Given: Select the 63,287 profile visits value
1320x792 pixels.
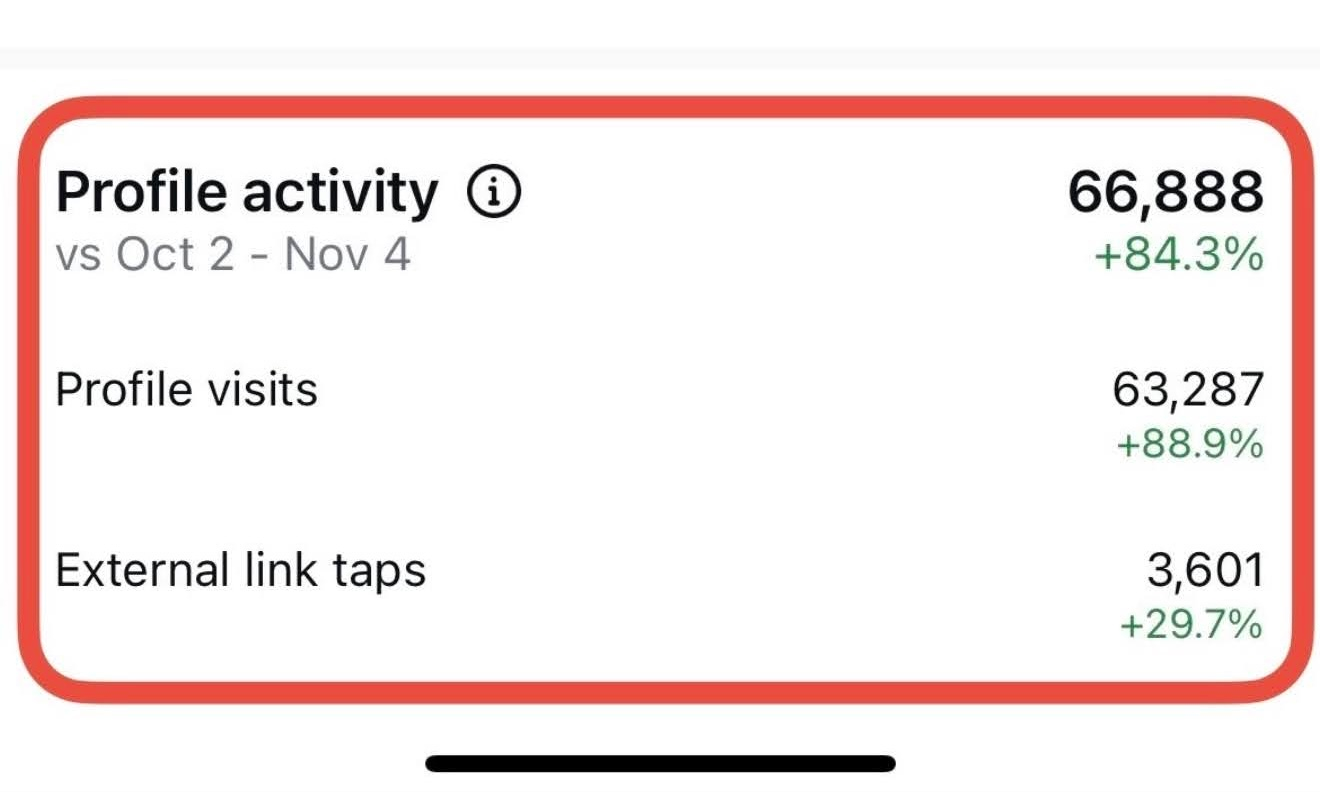Looking at the screenshot, I should click(x=1186, y=390).
